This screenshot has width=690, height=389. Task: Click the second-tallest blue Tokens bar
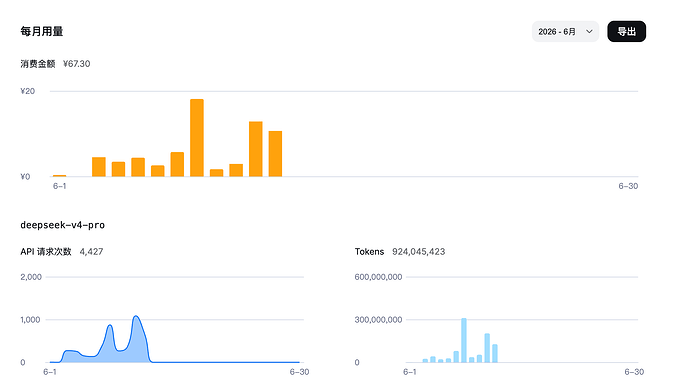487,348
